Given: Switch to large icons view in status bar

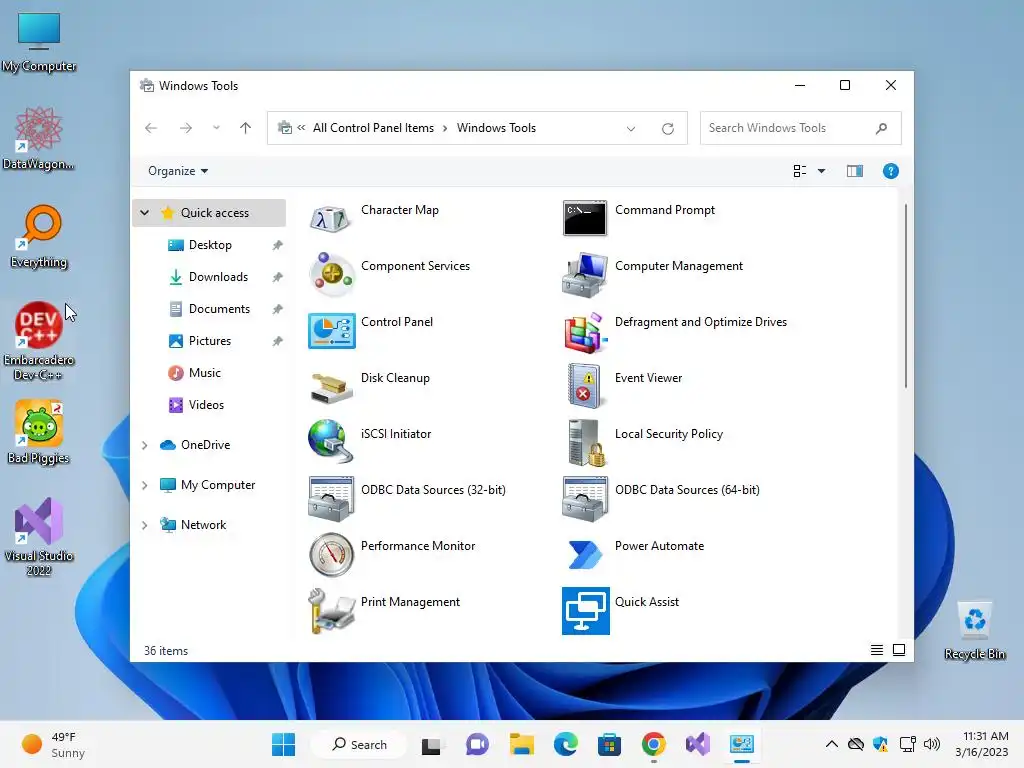Looking at the screenshot, I should pos(899,650).
